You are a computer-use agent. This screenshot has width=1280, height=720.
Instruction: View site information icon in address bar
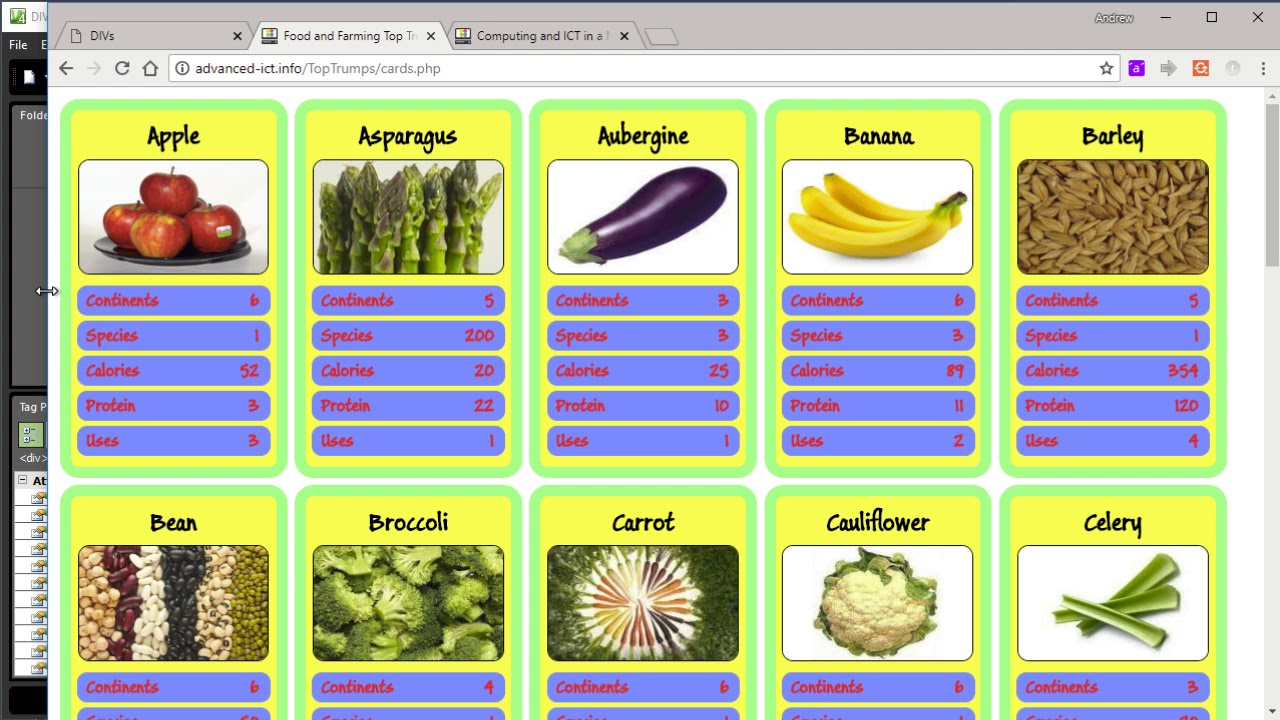182,68
